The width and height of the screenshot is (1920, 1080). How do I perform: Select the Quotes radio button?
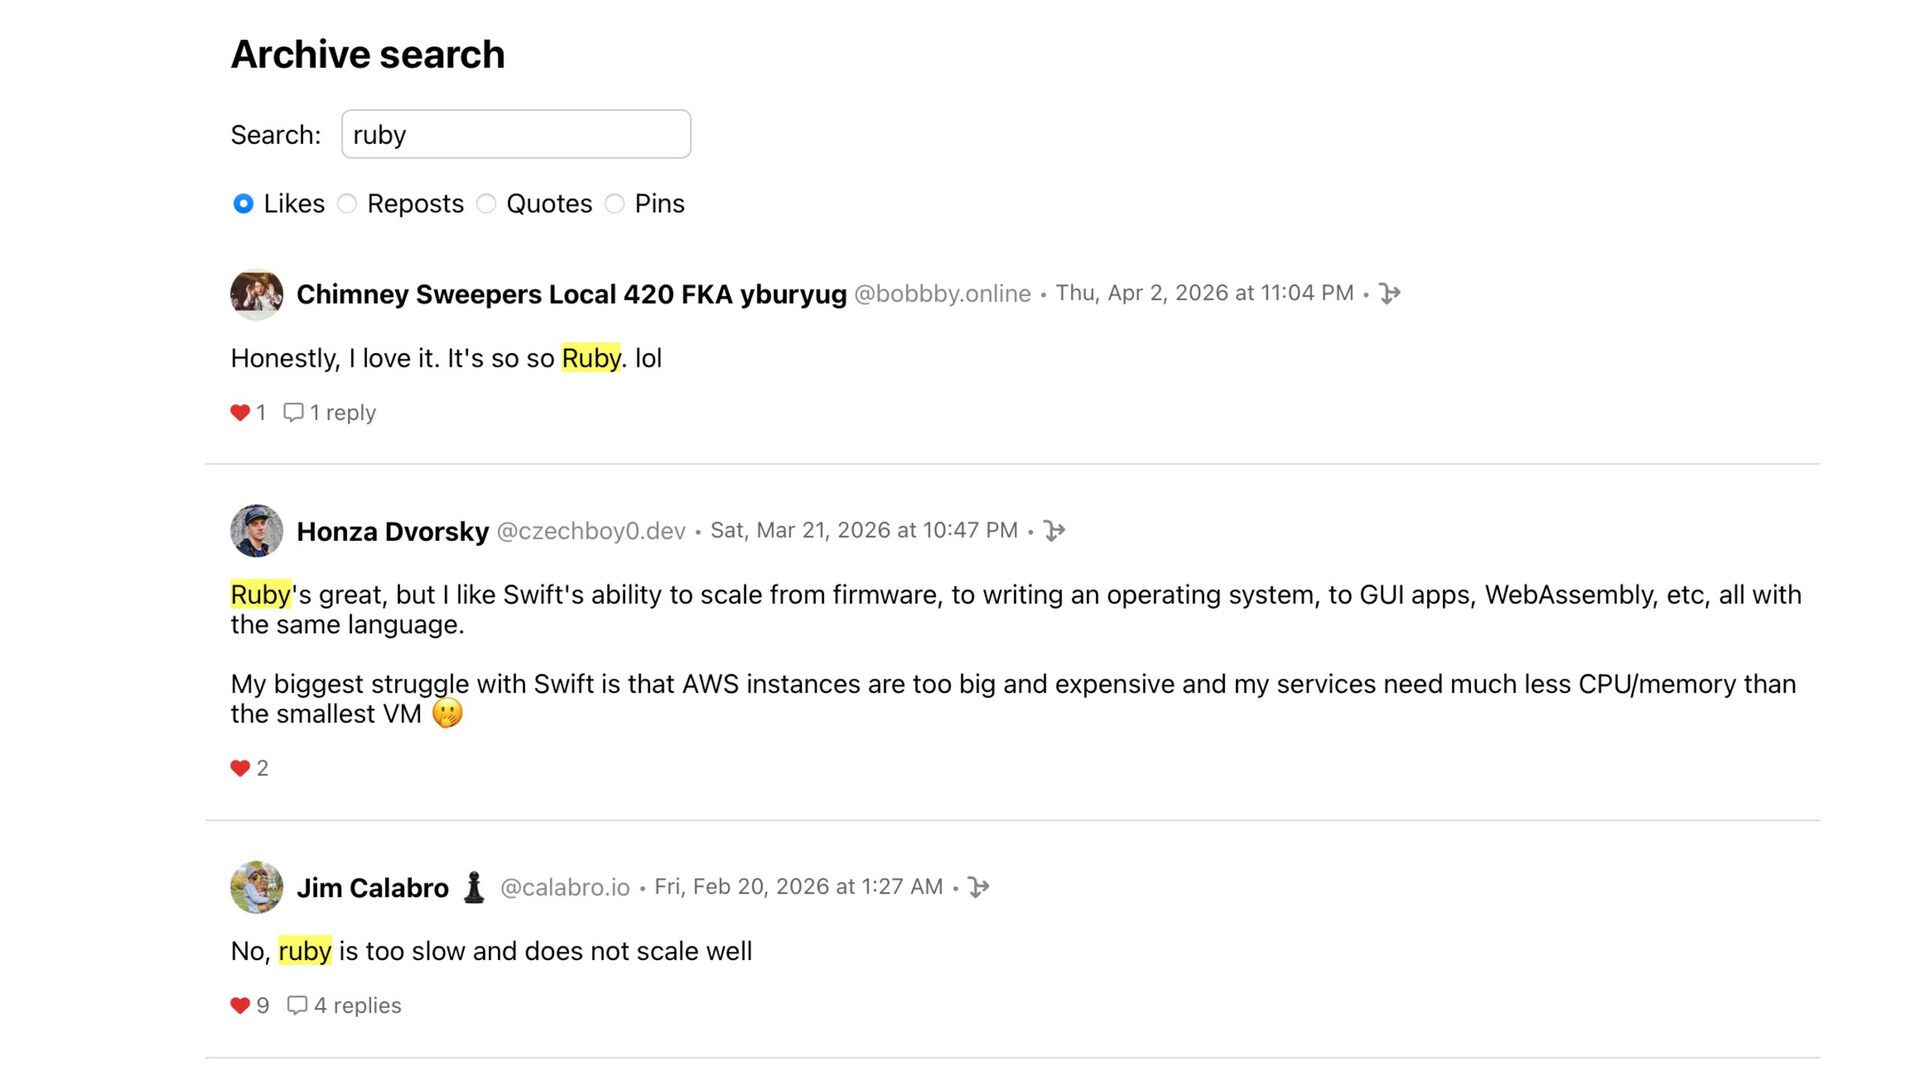pyautogui.click(x=486, y=204)
